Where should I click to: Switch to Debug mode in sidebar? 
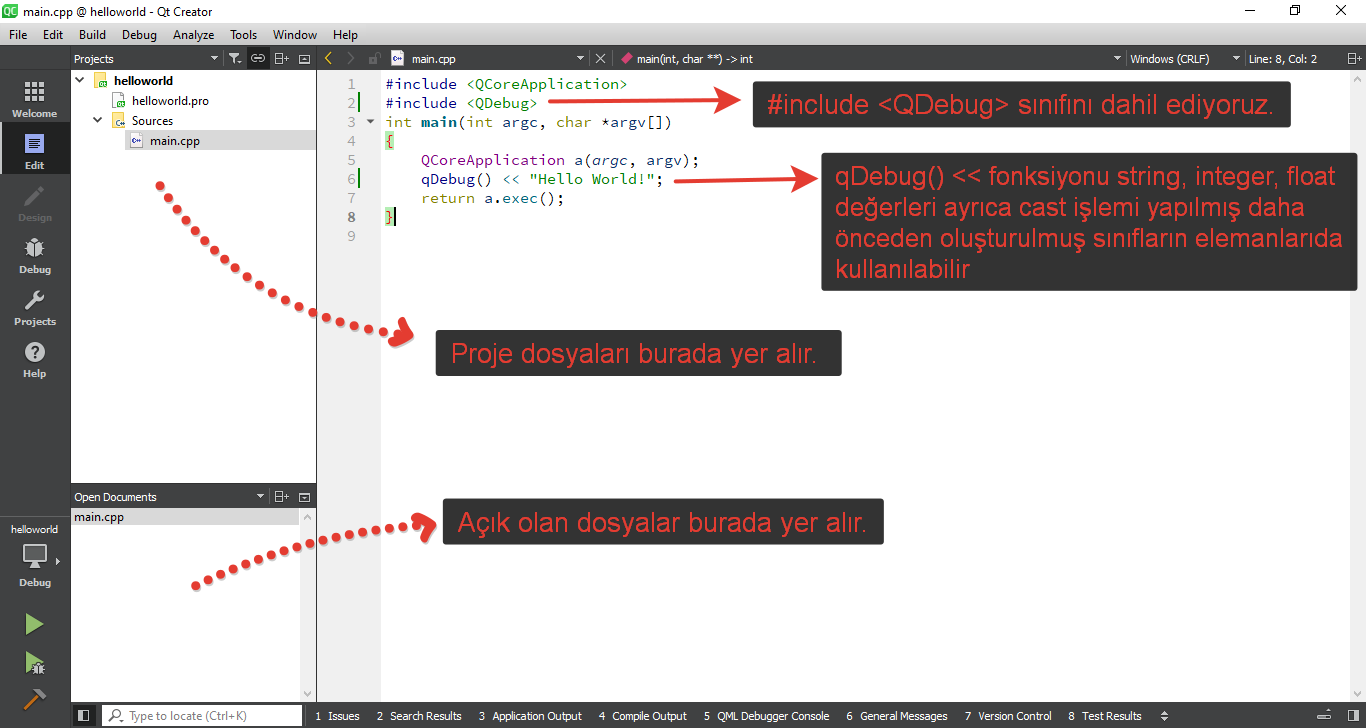tap(34, 256)
